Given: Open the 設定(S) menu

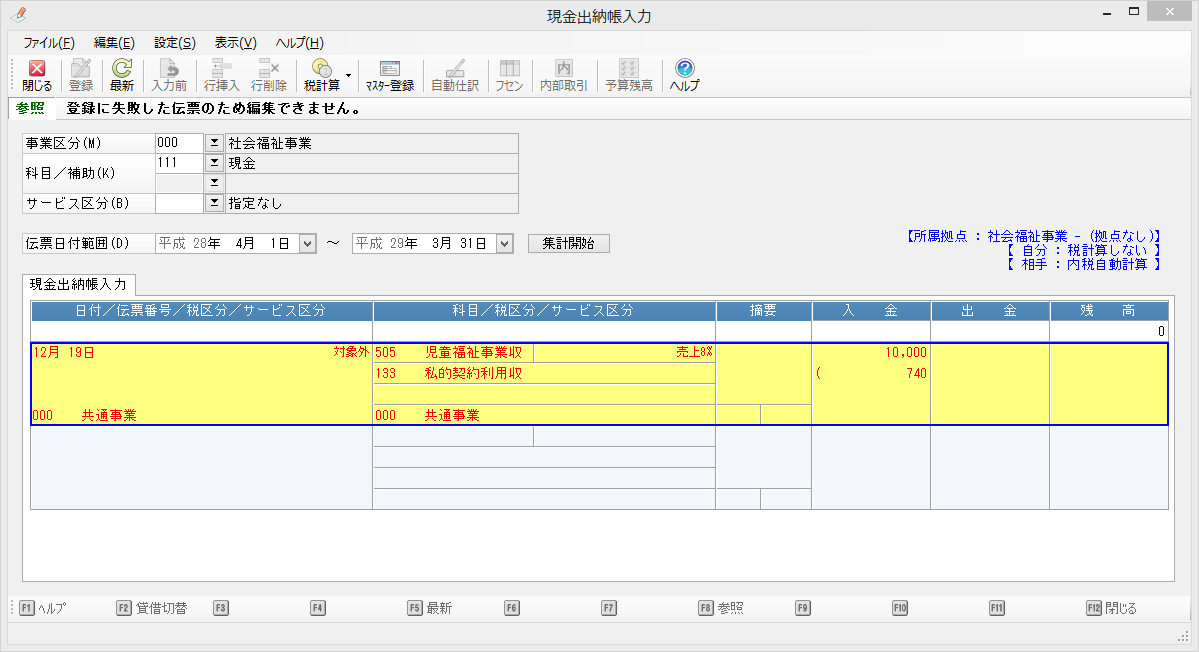Looking at the screenshot, I should [174, 43].
